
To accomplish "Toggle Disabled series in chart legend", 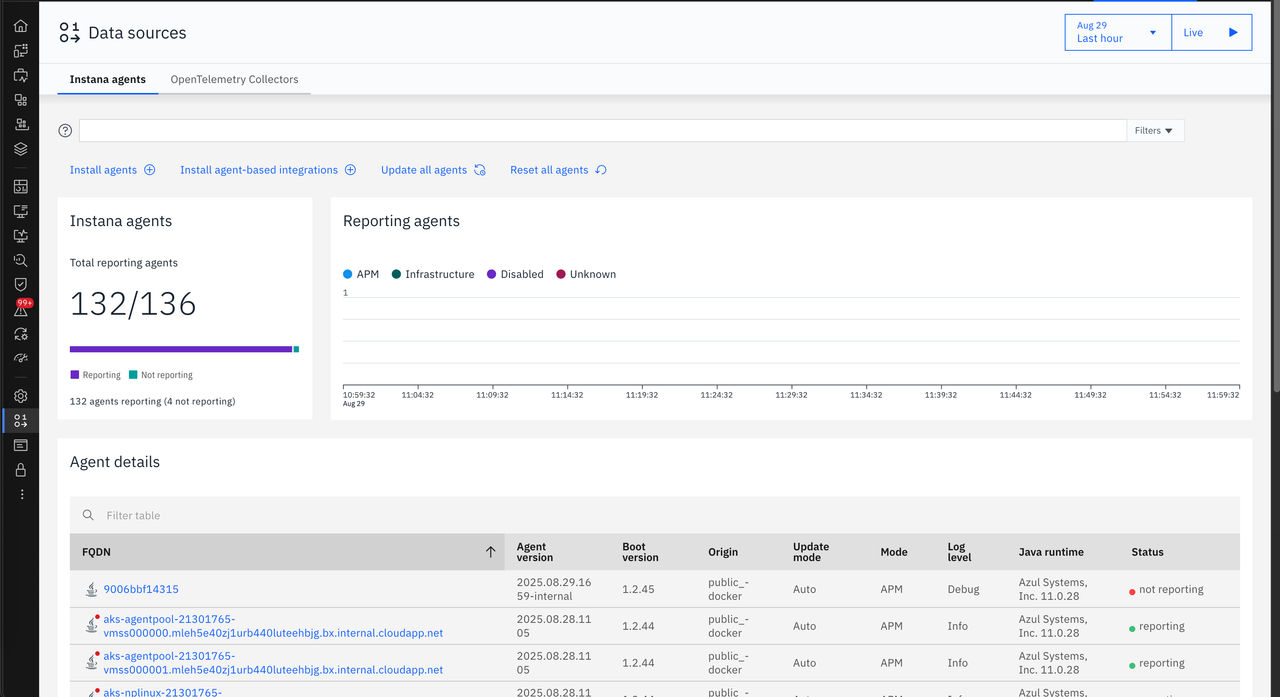I will (515, 274).
